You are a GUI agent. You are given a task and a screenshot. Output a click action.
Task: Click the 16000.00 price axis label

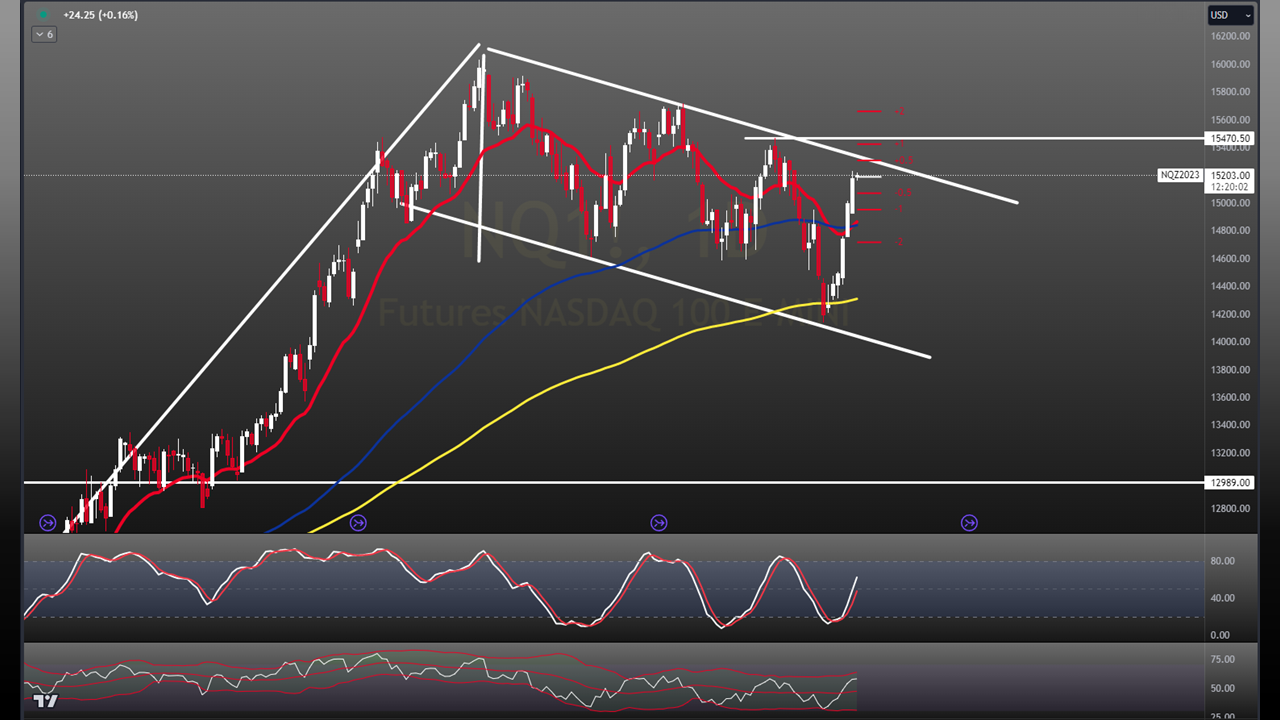[1231, 65]
